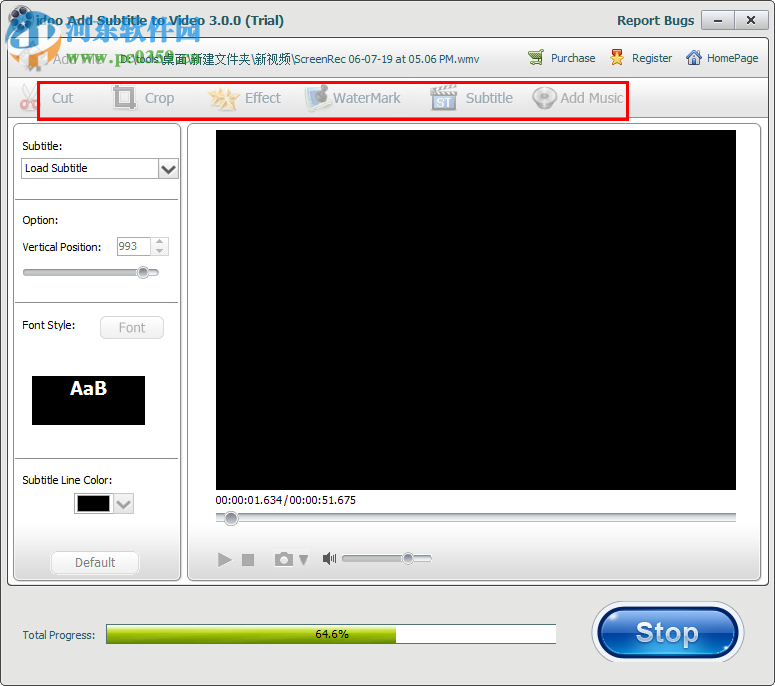Click the Vertical Position value field
The height and width of the screenshot is (686, 775).
pyautogui.click(x=133, y=246)
